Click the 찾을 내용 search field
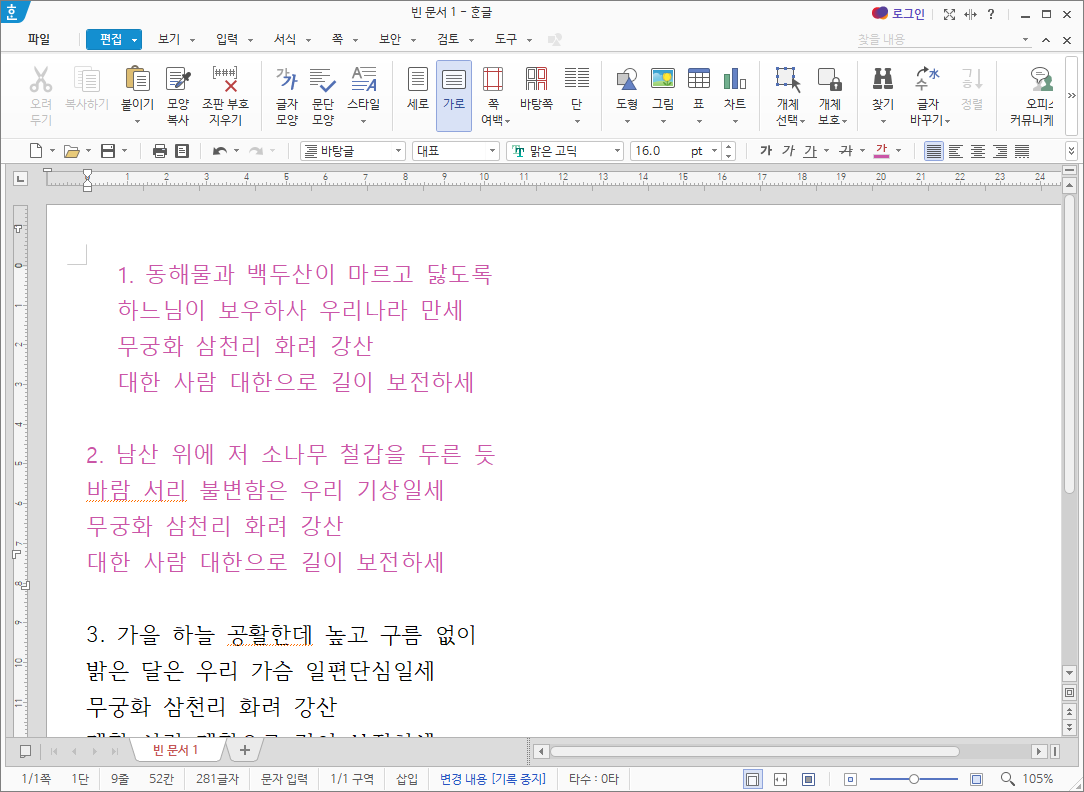Screen dimensions: 1084x792 [937, 39]
